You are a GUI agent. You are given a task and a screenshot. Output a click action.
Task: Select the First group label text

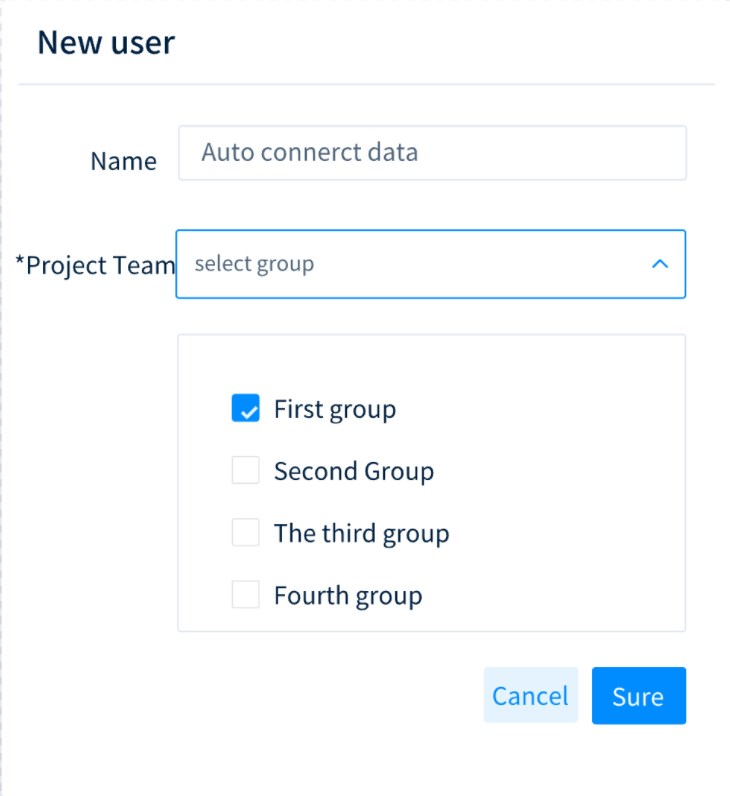(335, 409)
